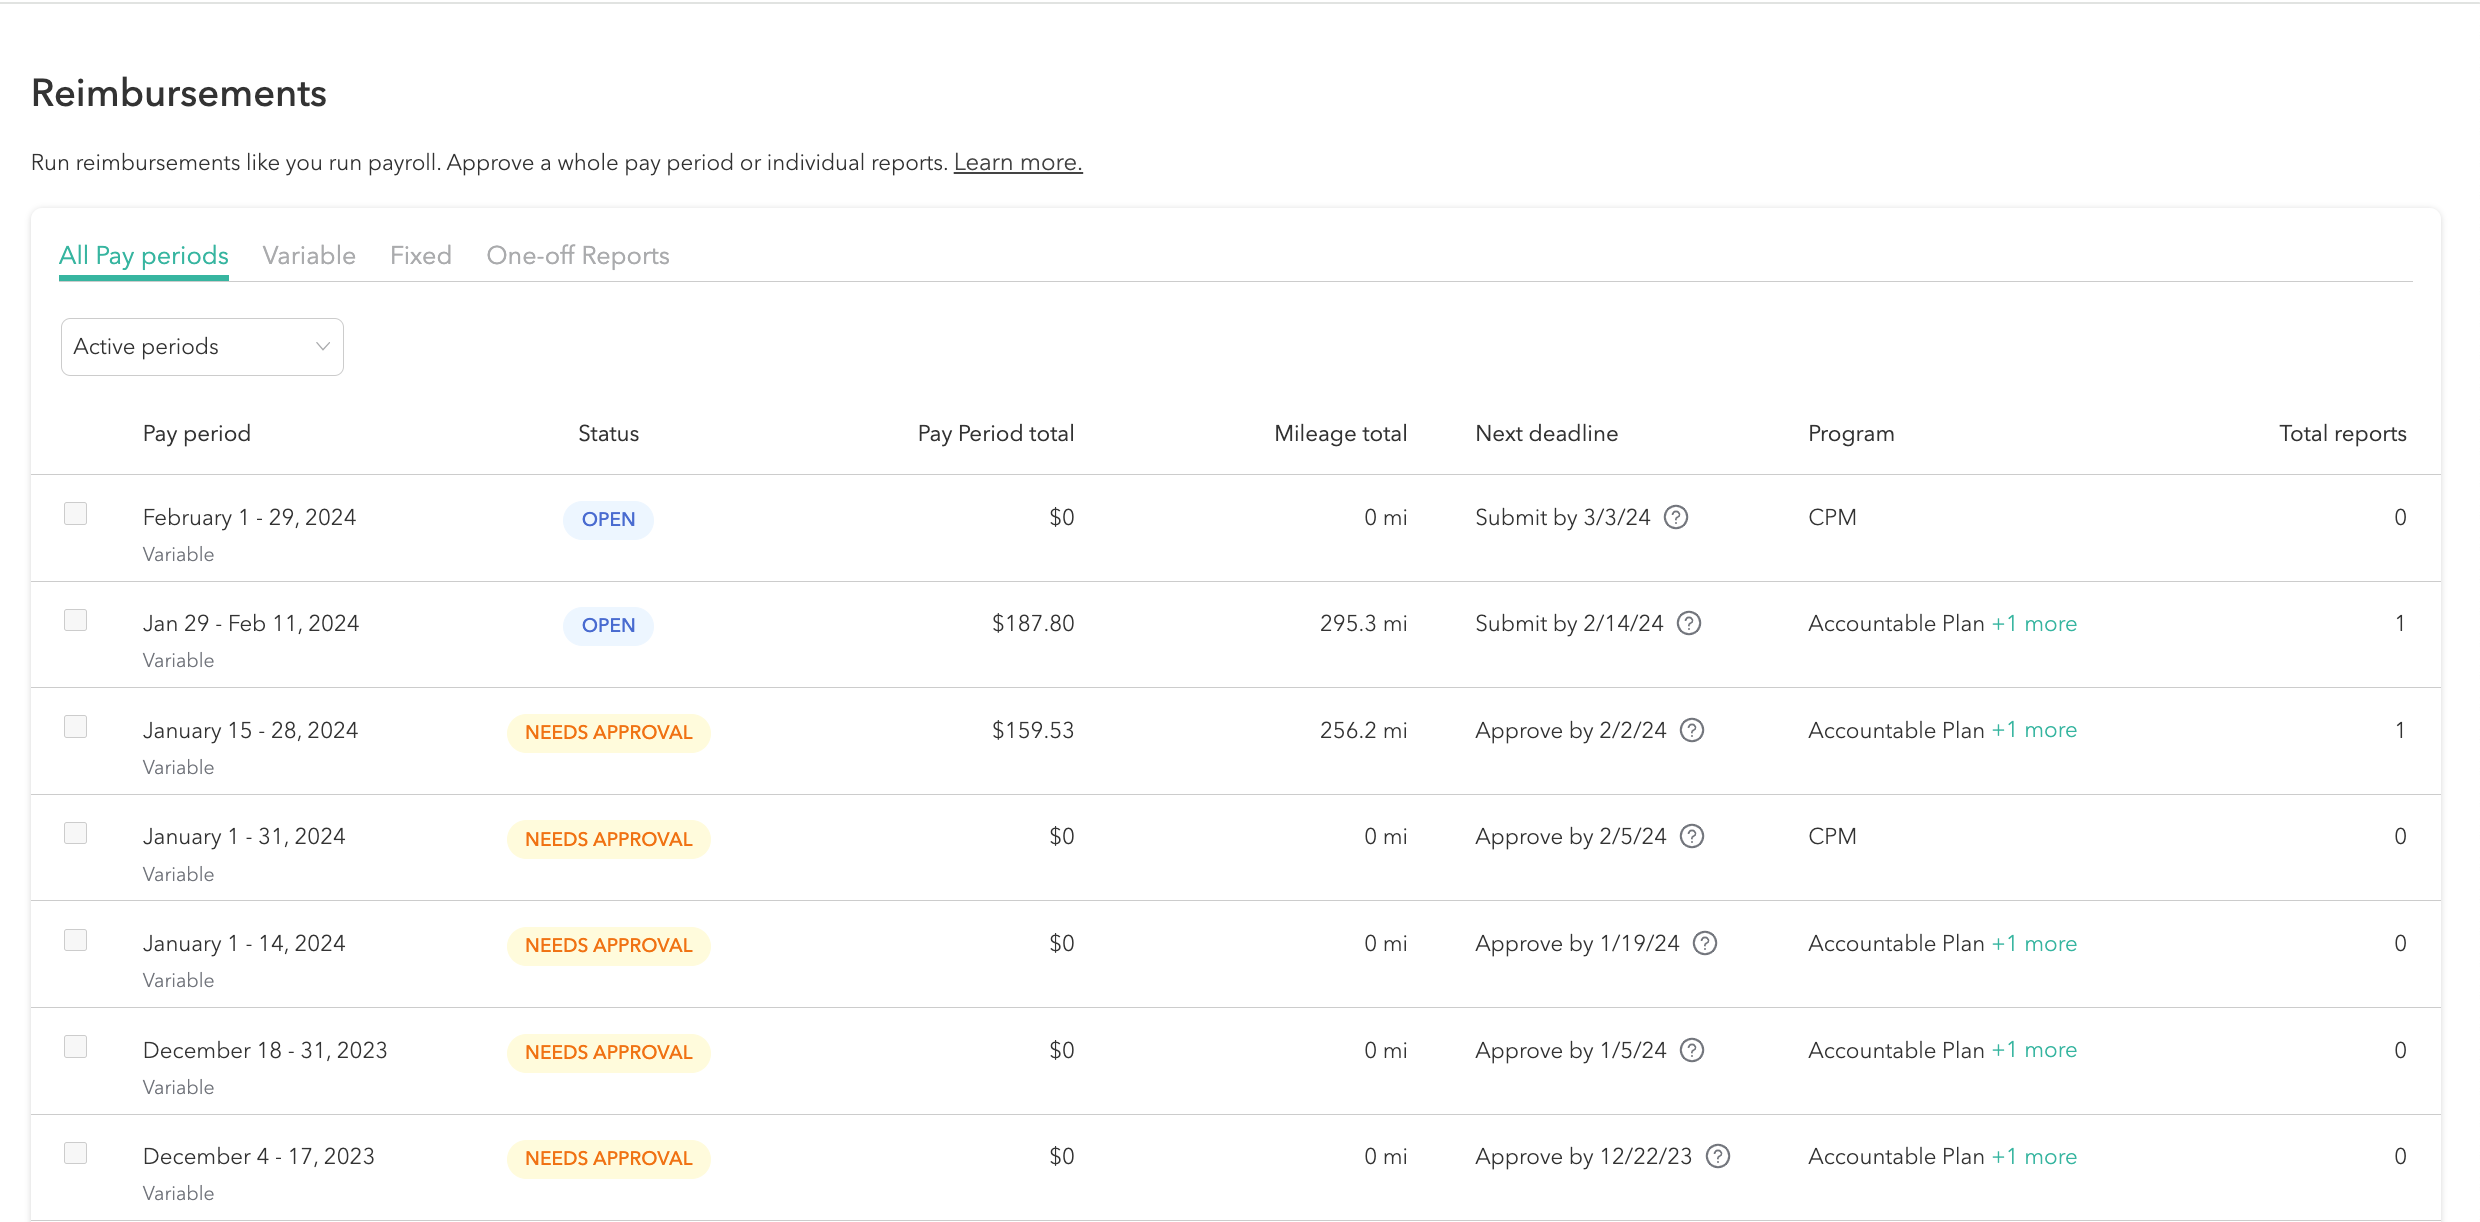Click the Learn more link
Image resolution: width=2480 pixels, height=1222 pixels.
pyautogui.click(x=1017, y=162)
